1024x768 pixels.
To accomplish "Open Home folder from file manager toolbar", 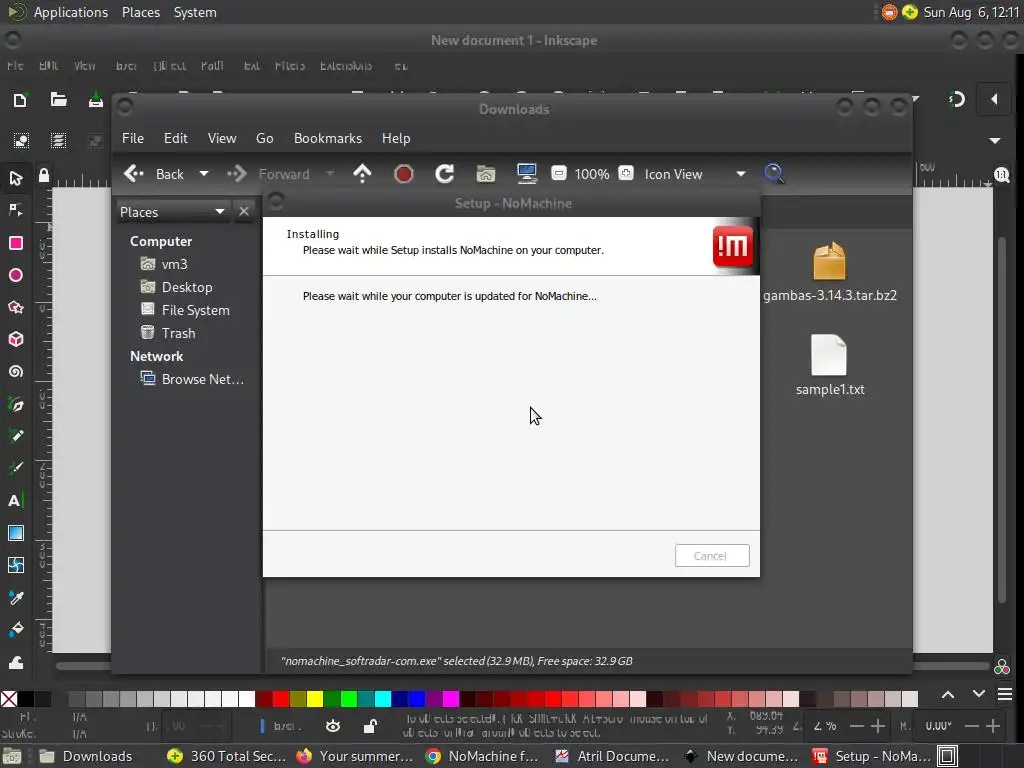I will (486, 174).
